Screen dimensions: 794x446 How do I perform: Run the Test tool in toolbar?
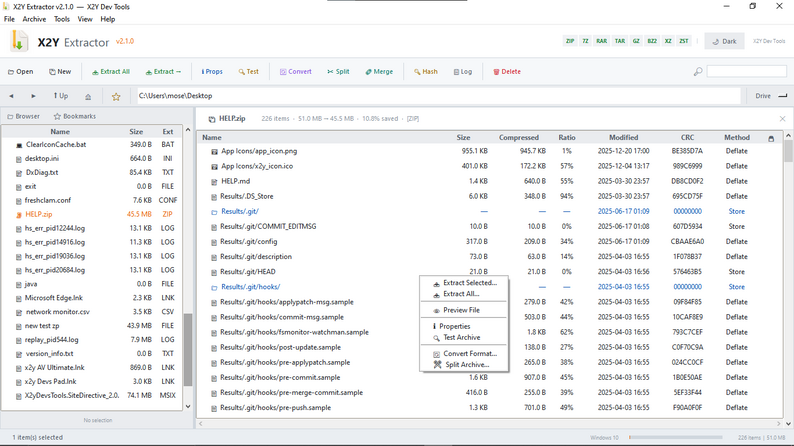pos(249,71)
